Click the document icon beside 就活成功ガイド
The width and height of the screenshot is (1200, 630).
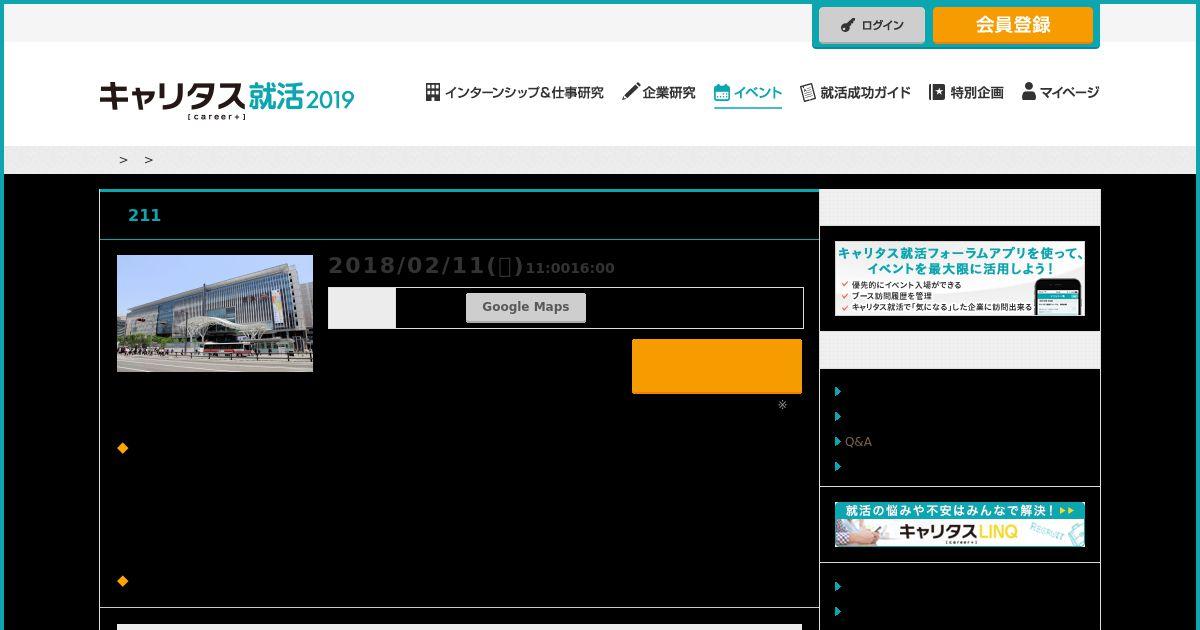point(808,92)
